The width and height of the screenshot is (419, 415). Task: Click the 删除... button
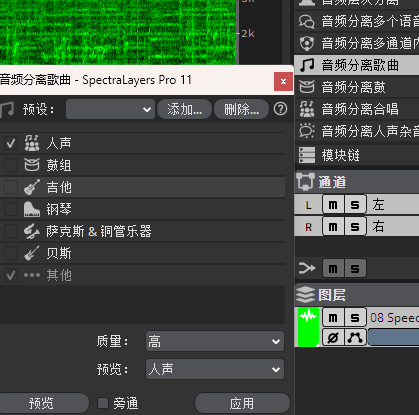tap(241, 109)
